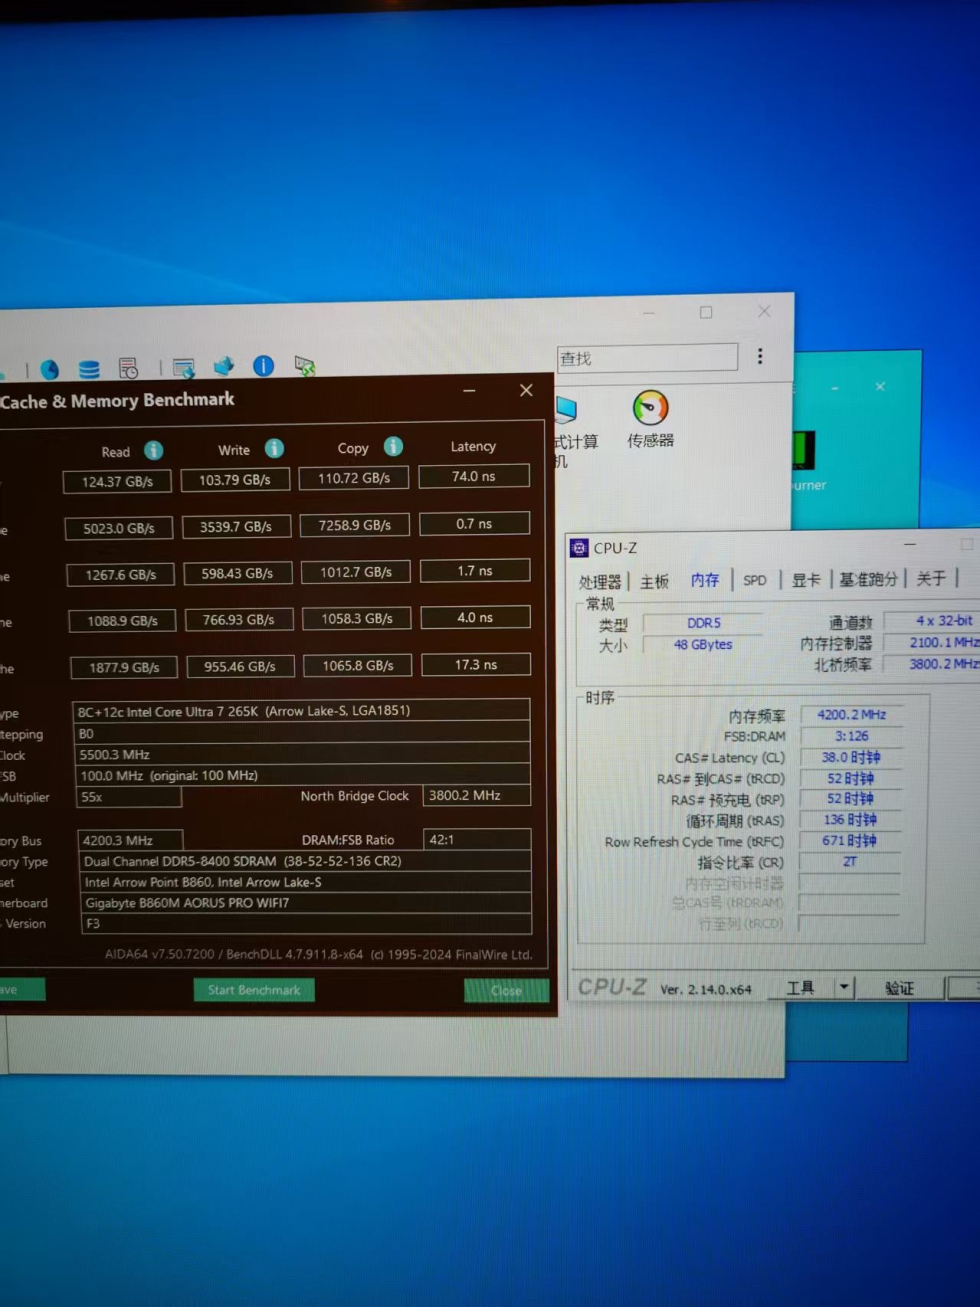The image size is (980, 1307).
Task: Open the three-dot menu beside the search box
Action: [x=760, y=356]
